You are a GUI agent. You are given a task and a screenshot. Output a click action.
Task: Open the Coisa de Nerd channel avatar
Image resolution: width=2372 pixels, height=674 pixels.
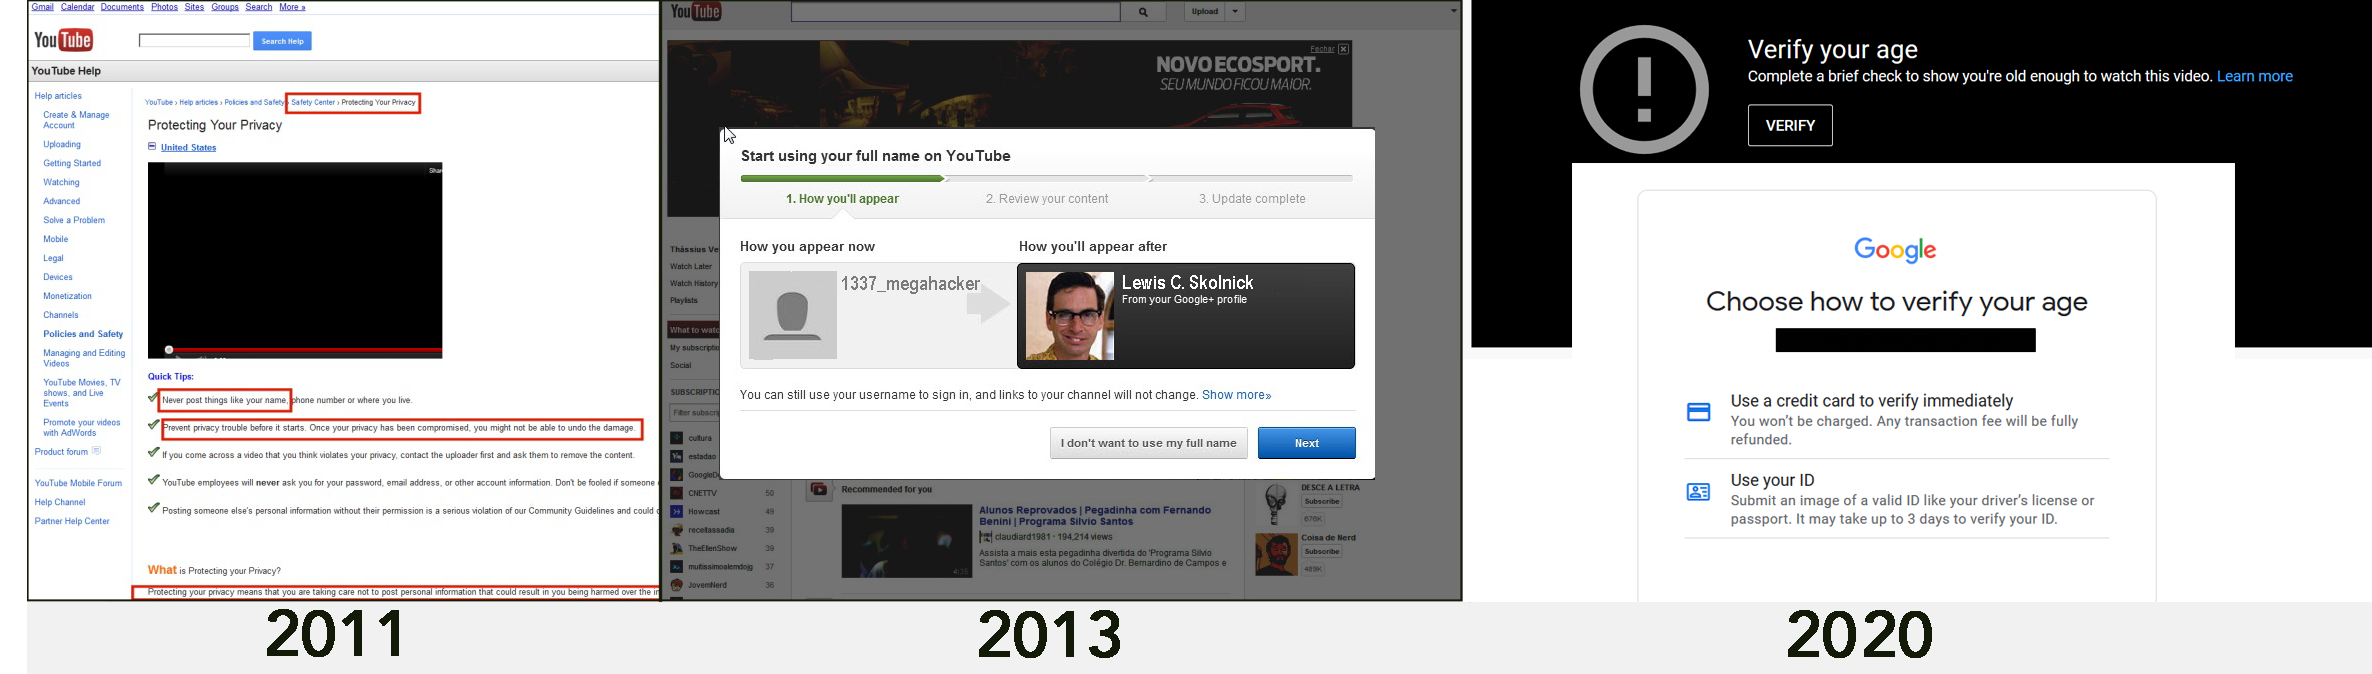click(x=1276, y=555)
